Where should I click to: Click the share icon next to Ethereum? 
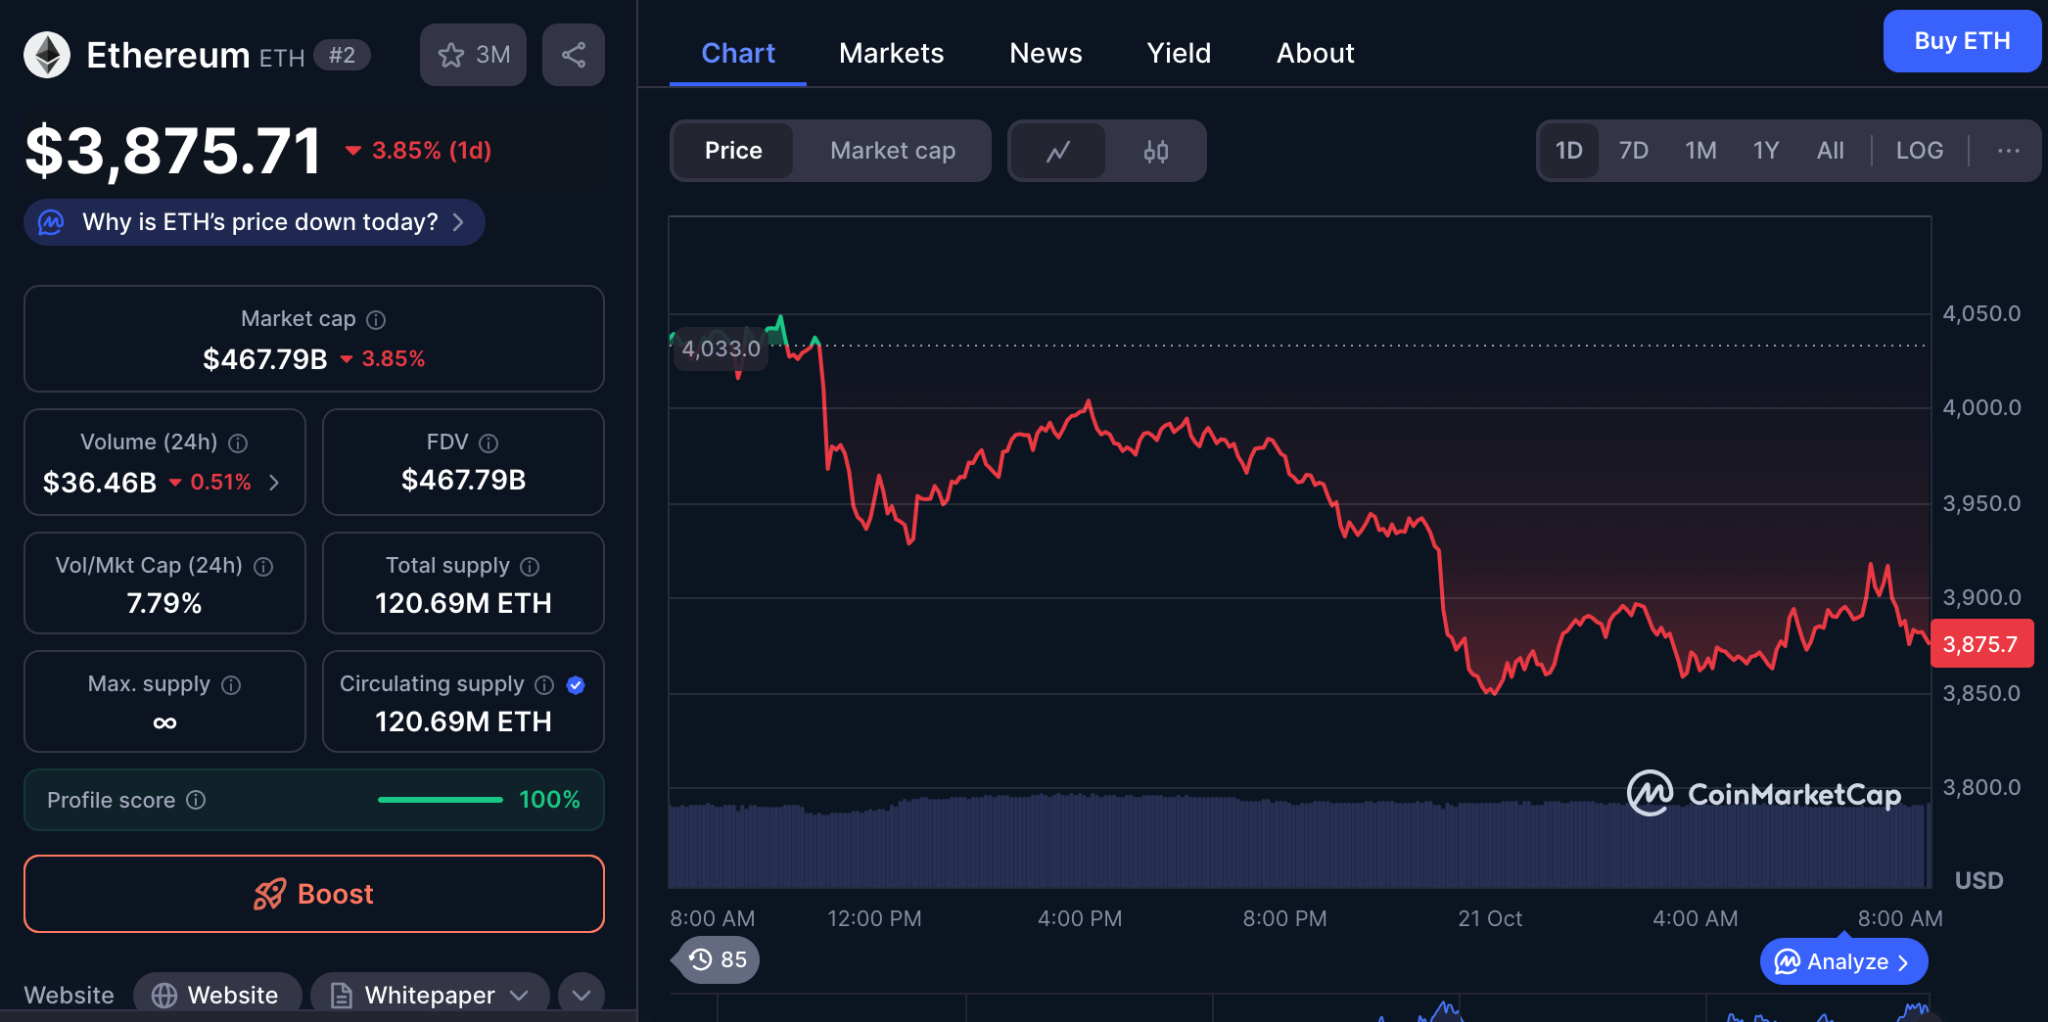tap(573, 55)
